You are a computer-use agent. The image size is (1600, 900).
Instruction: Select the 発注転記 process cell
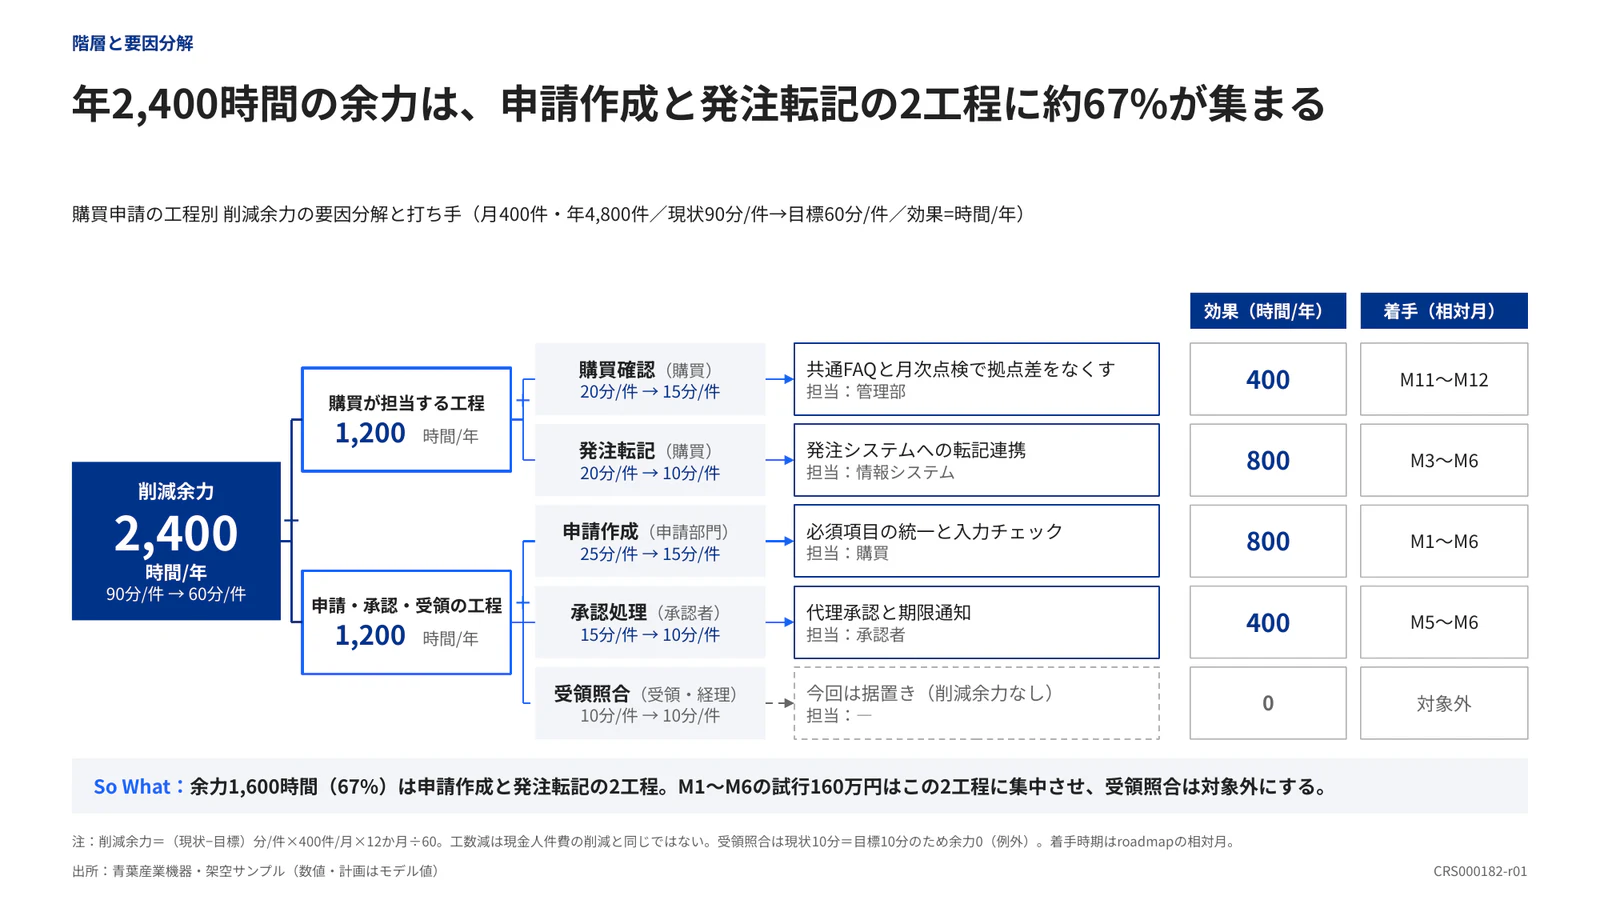click(650, 460)
